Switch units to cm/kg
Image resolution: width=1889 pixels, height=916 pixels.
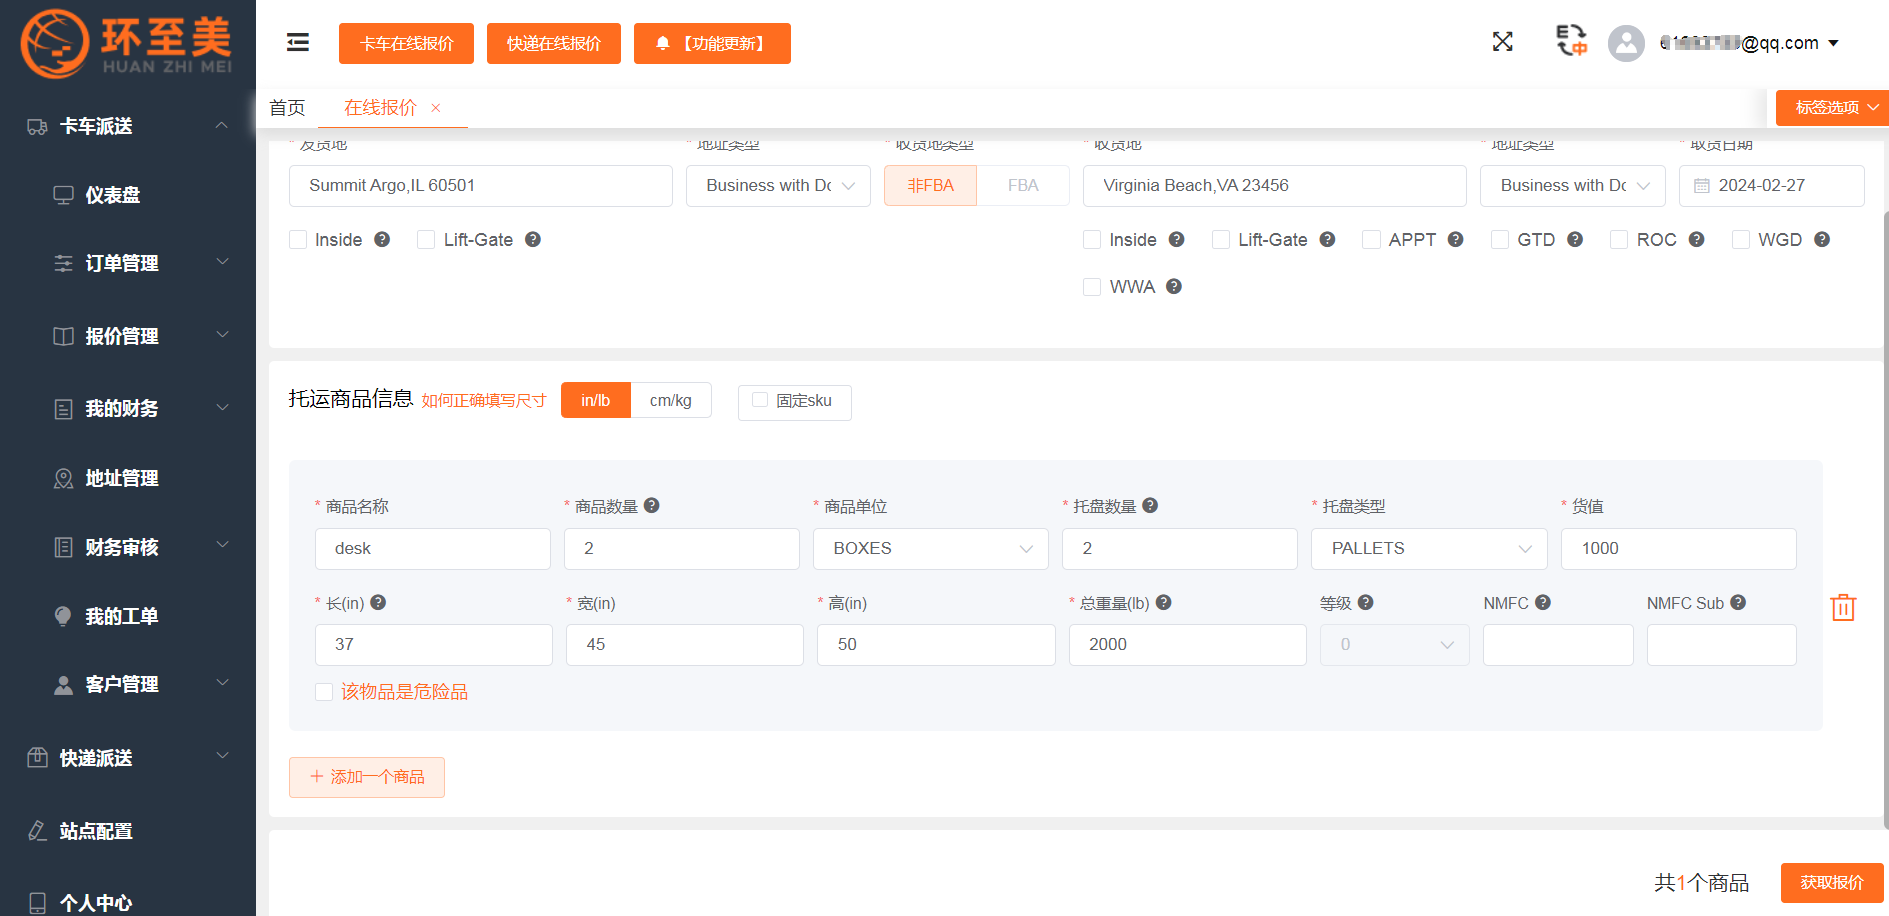click(x=670, y=401)
